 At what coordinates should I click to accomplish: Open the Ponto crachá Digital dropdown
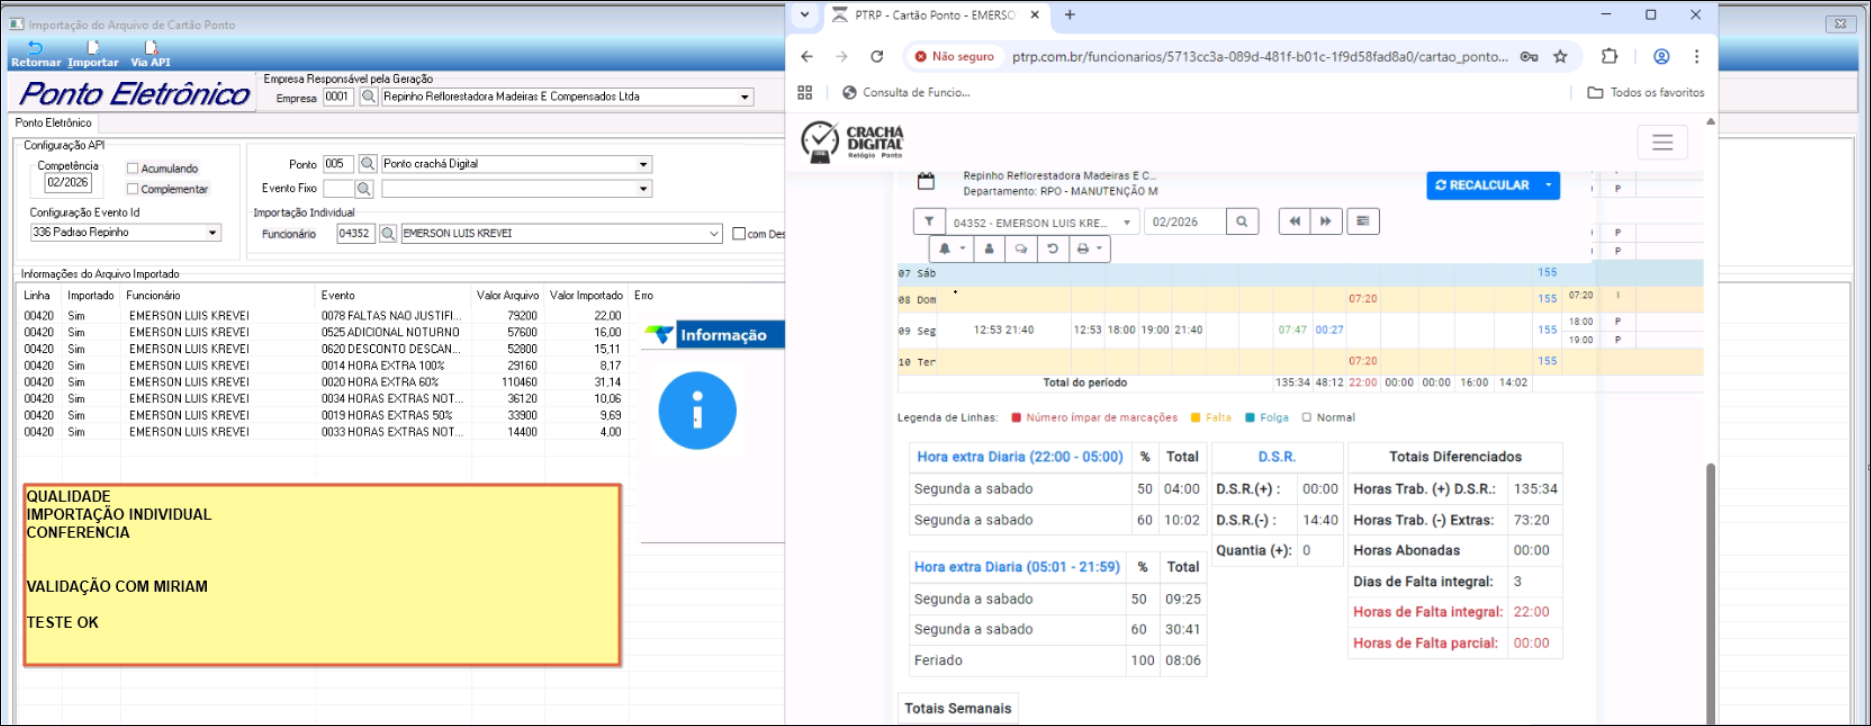point(643,164)
